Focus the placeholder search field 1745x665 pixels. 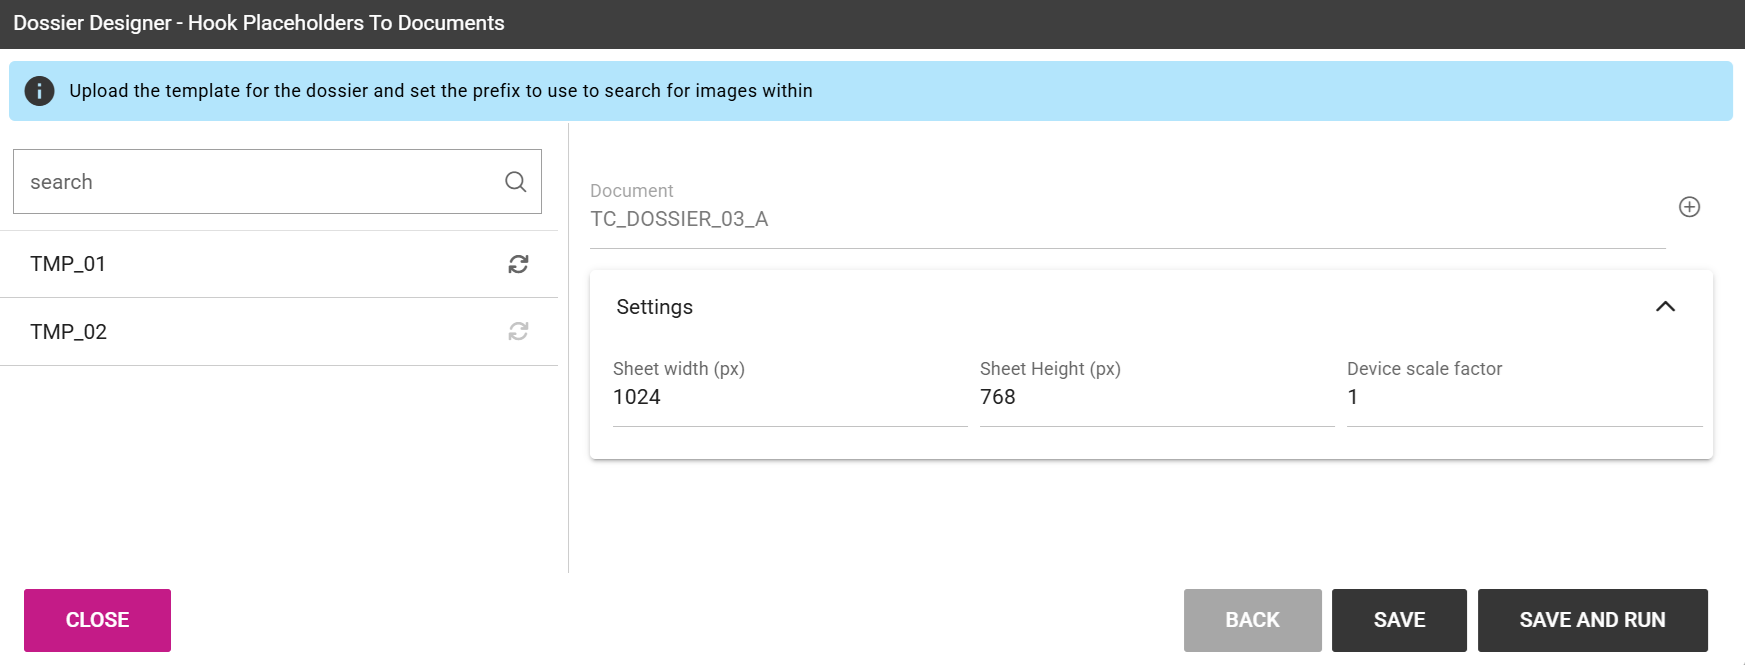pos(277,181)
